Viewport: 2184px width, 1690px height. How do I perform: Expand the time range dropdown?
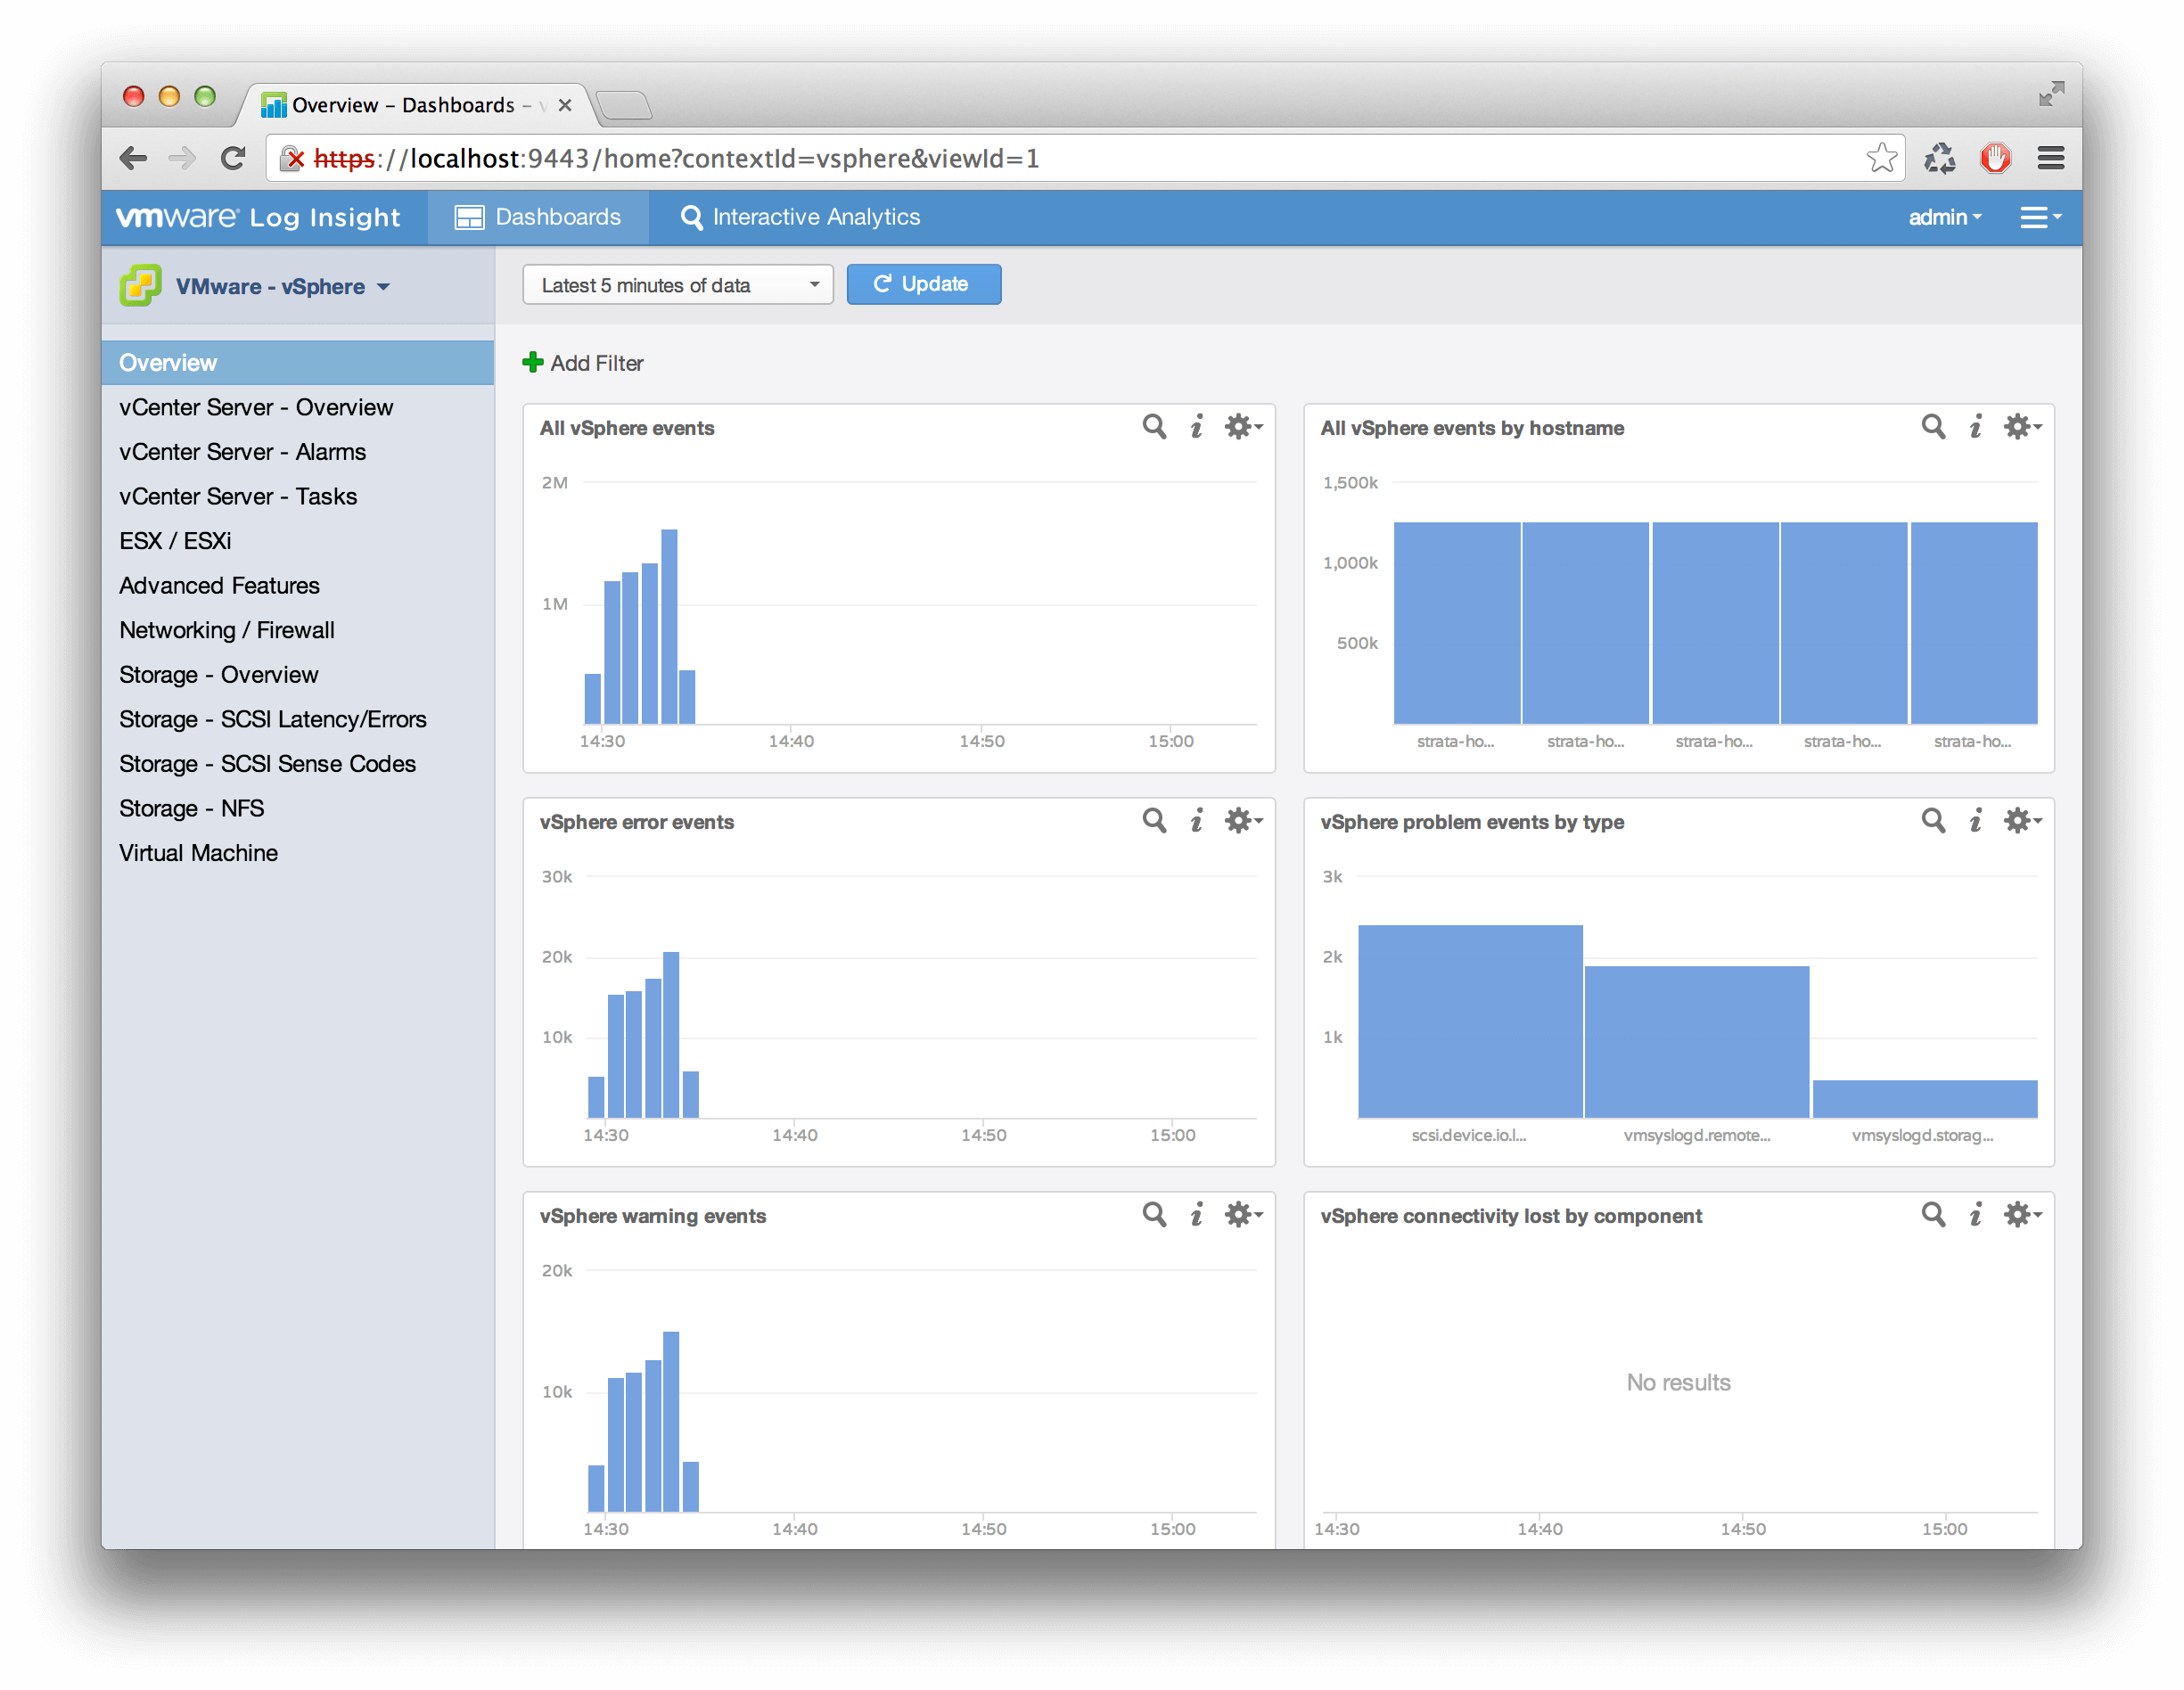coord(677,285)
